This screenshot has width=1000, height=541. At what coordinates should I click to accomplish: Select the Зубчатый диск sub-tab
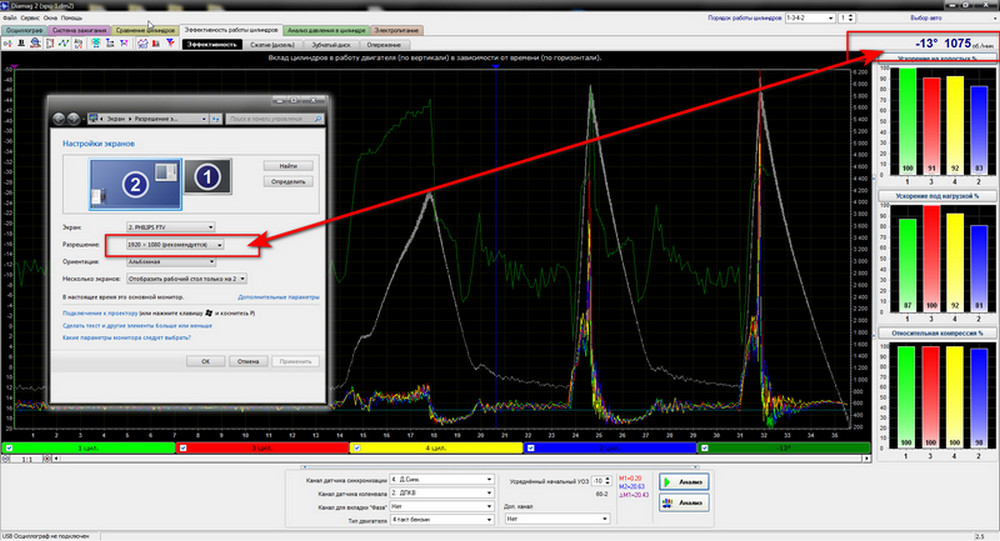pyautogui.click(x=331, y=45)
